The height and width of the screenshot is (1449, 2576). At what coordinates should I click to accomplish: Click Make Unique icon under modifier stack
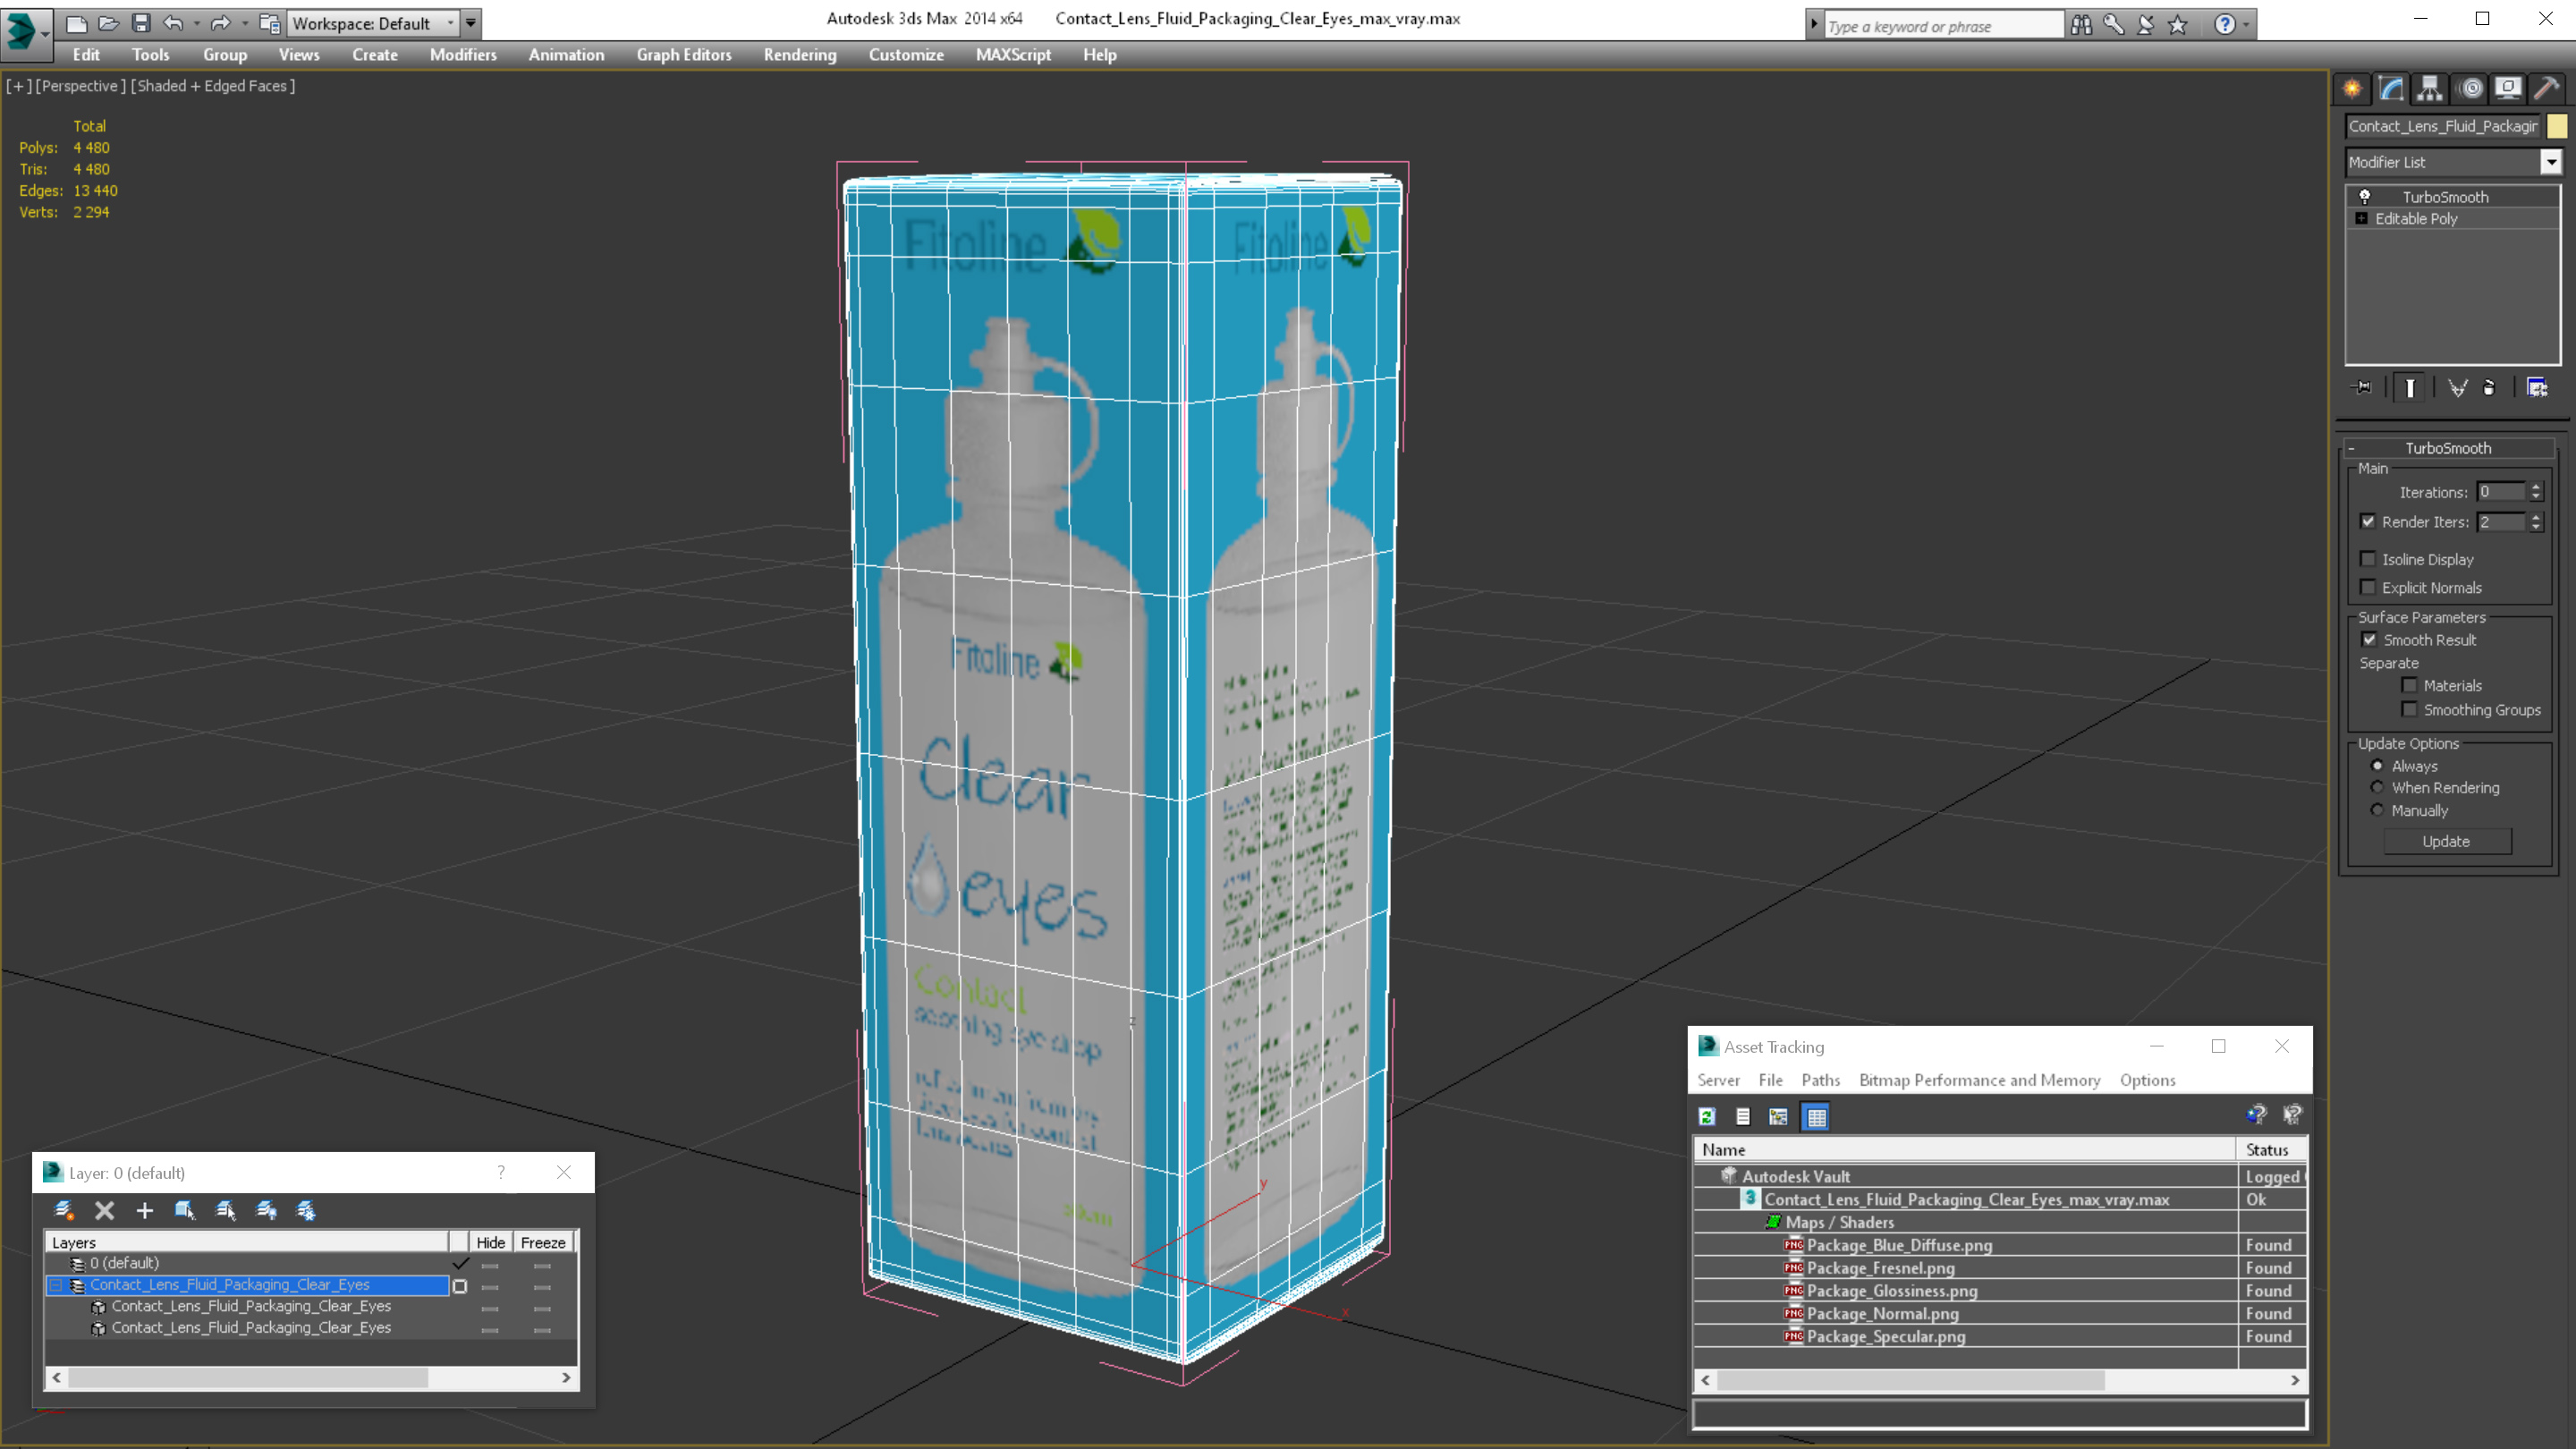click(2457, 388)
